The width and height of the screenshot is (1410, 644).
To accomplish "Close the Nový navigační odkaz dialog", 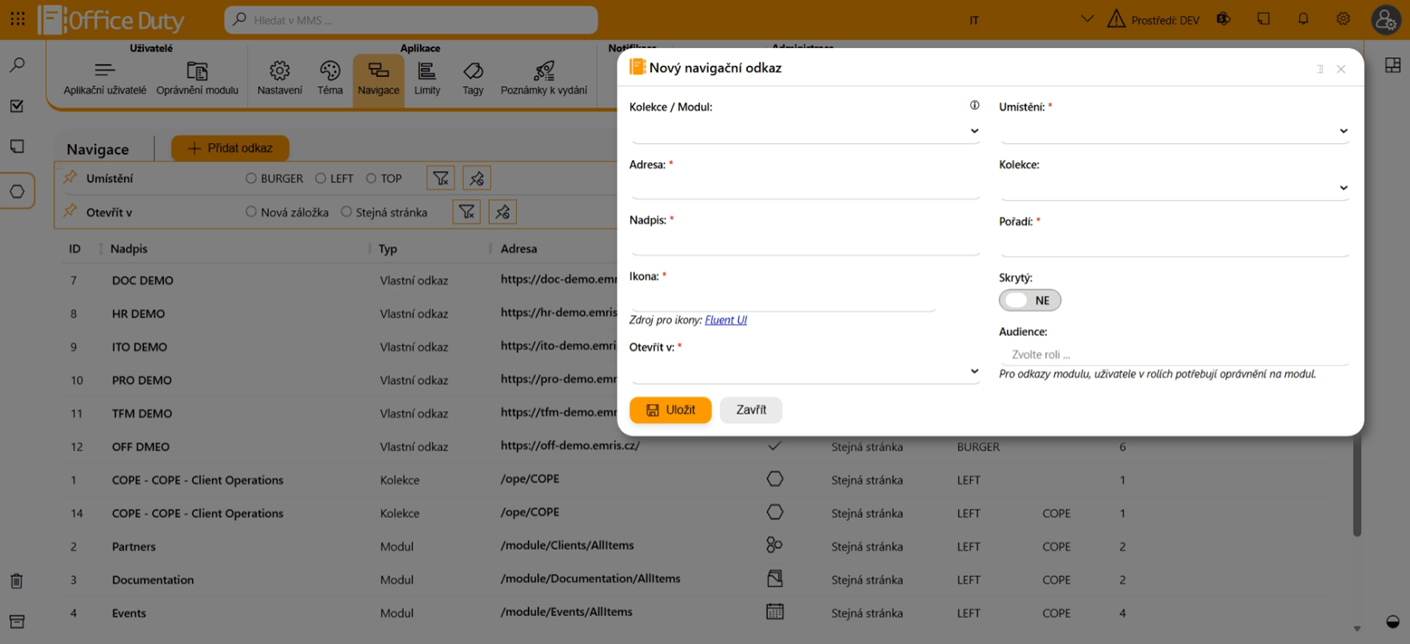I will click(1341, 69).
